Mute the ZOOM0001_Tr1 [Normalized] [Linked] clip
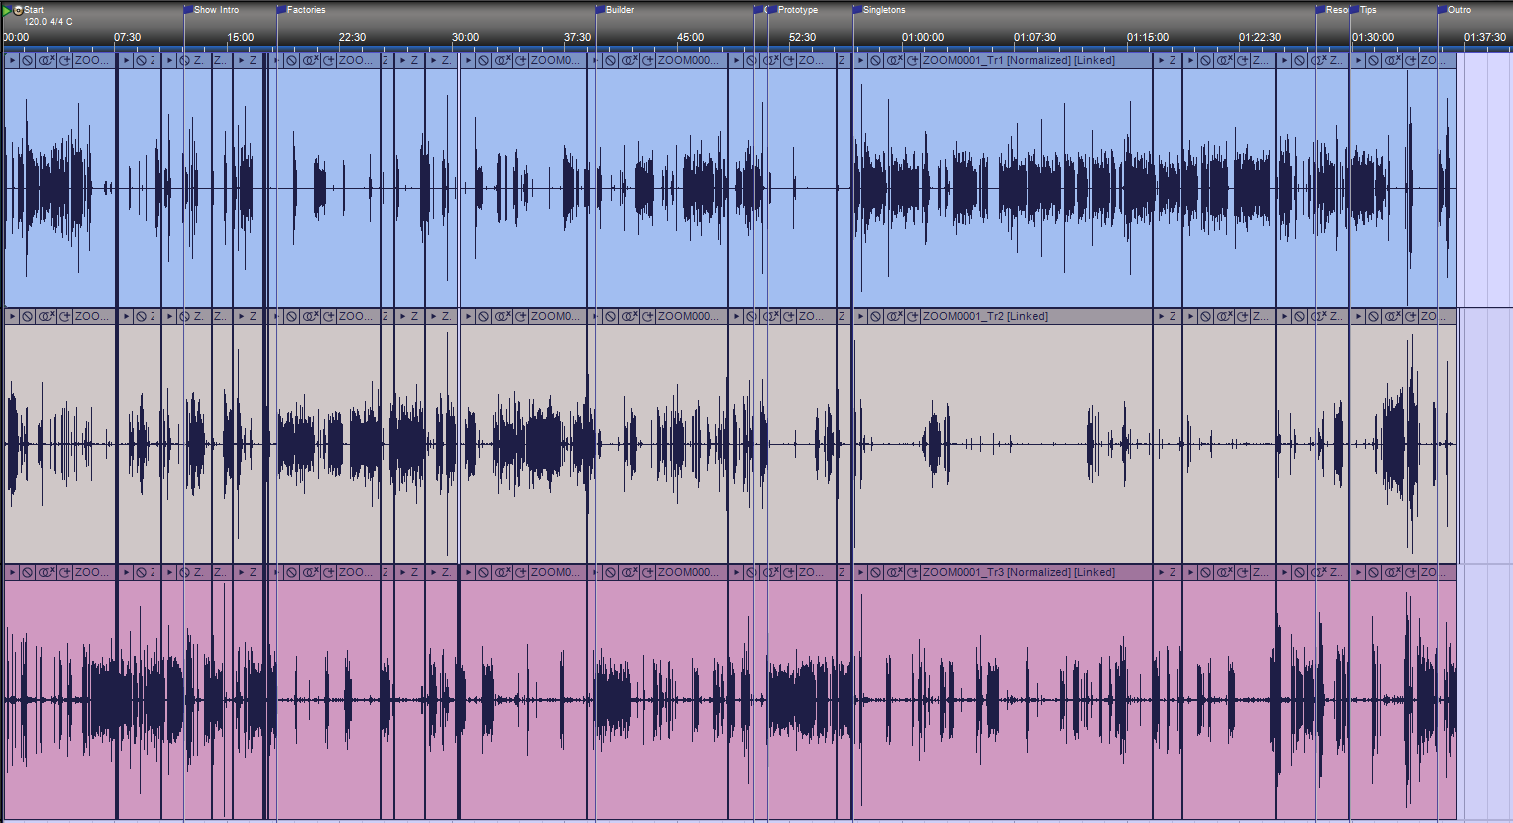 pos(875,60)
